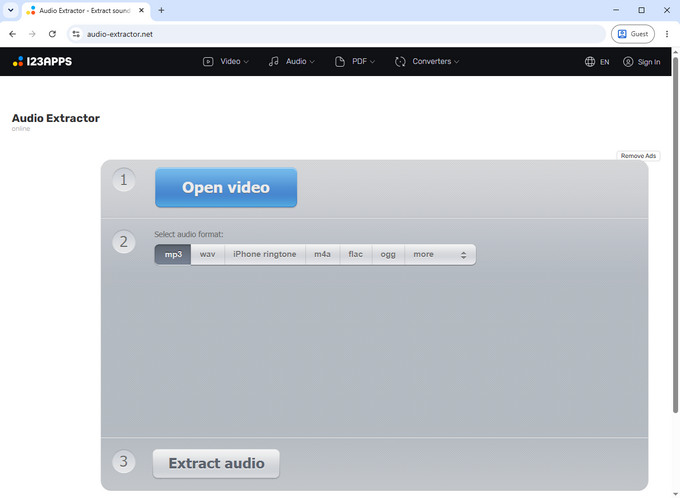
Task: Click the Audio Extractor page heading
Action: pyautogui.click(x=56, y=118)
